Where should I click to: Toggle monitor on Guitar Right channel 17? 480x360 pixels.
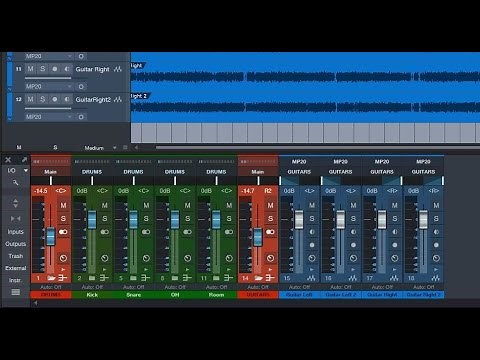click(395, 232)
